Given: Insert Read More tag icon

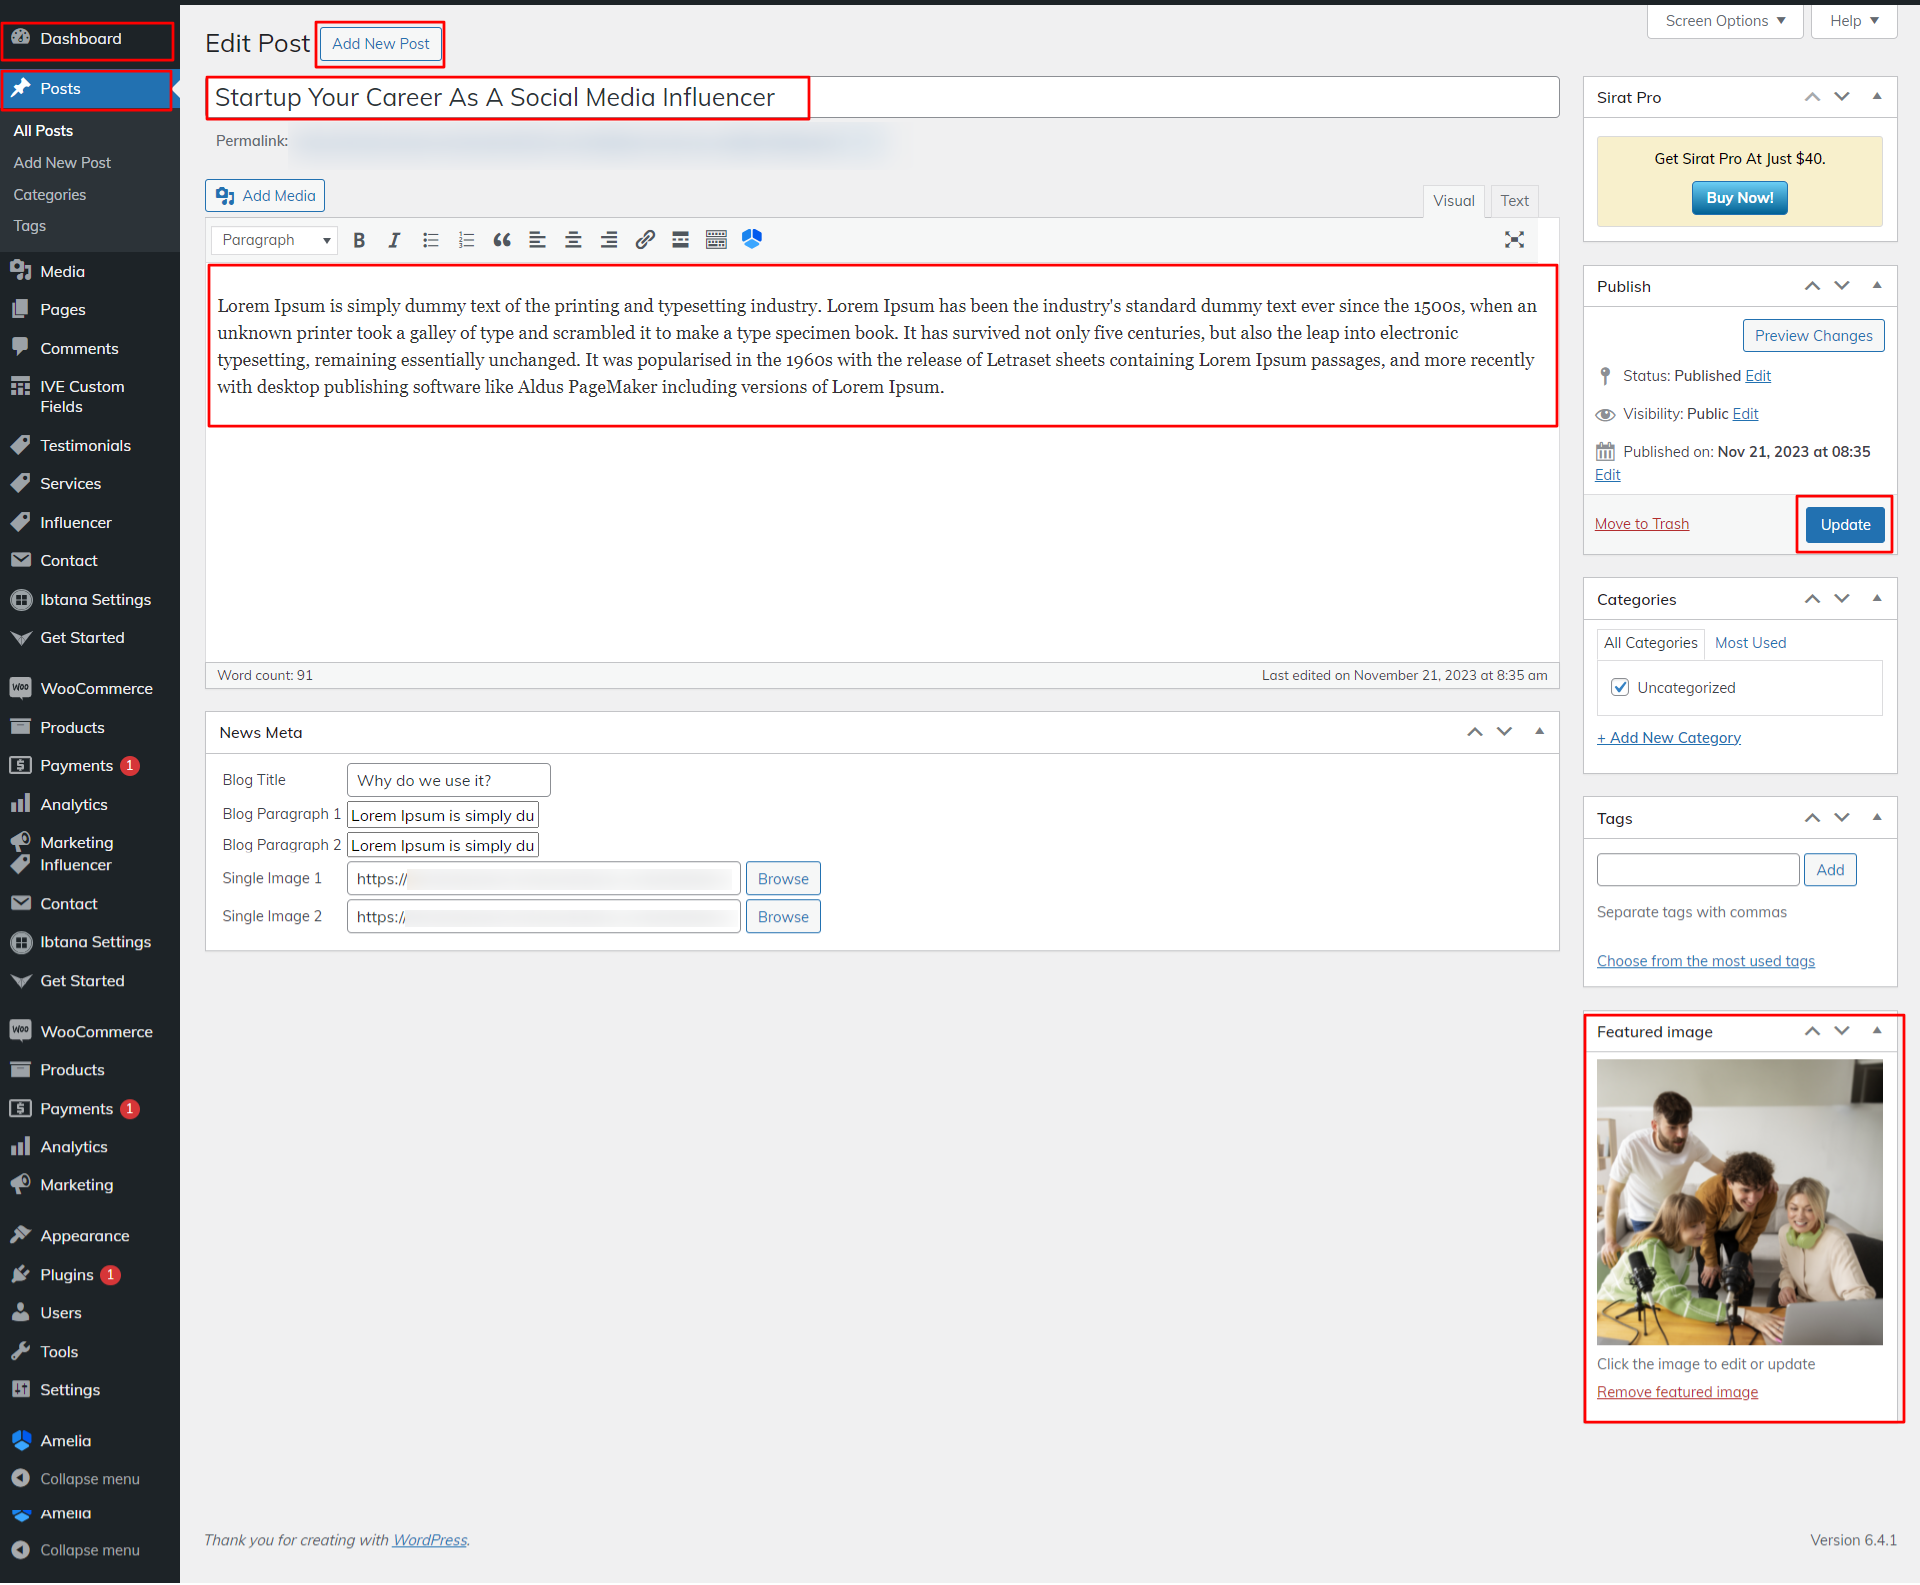Looking at the screenshot, I should point(680,240).
